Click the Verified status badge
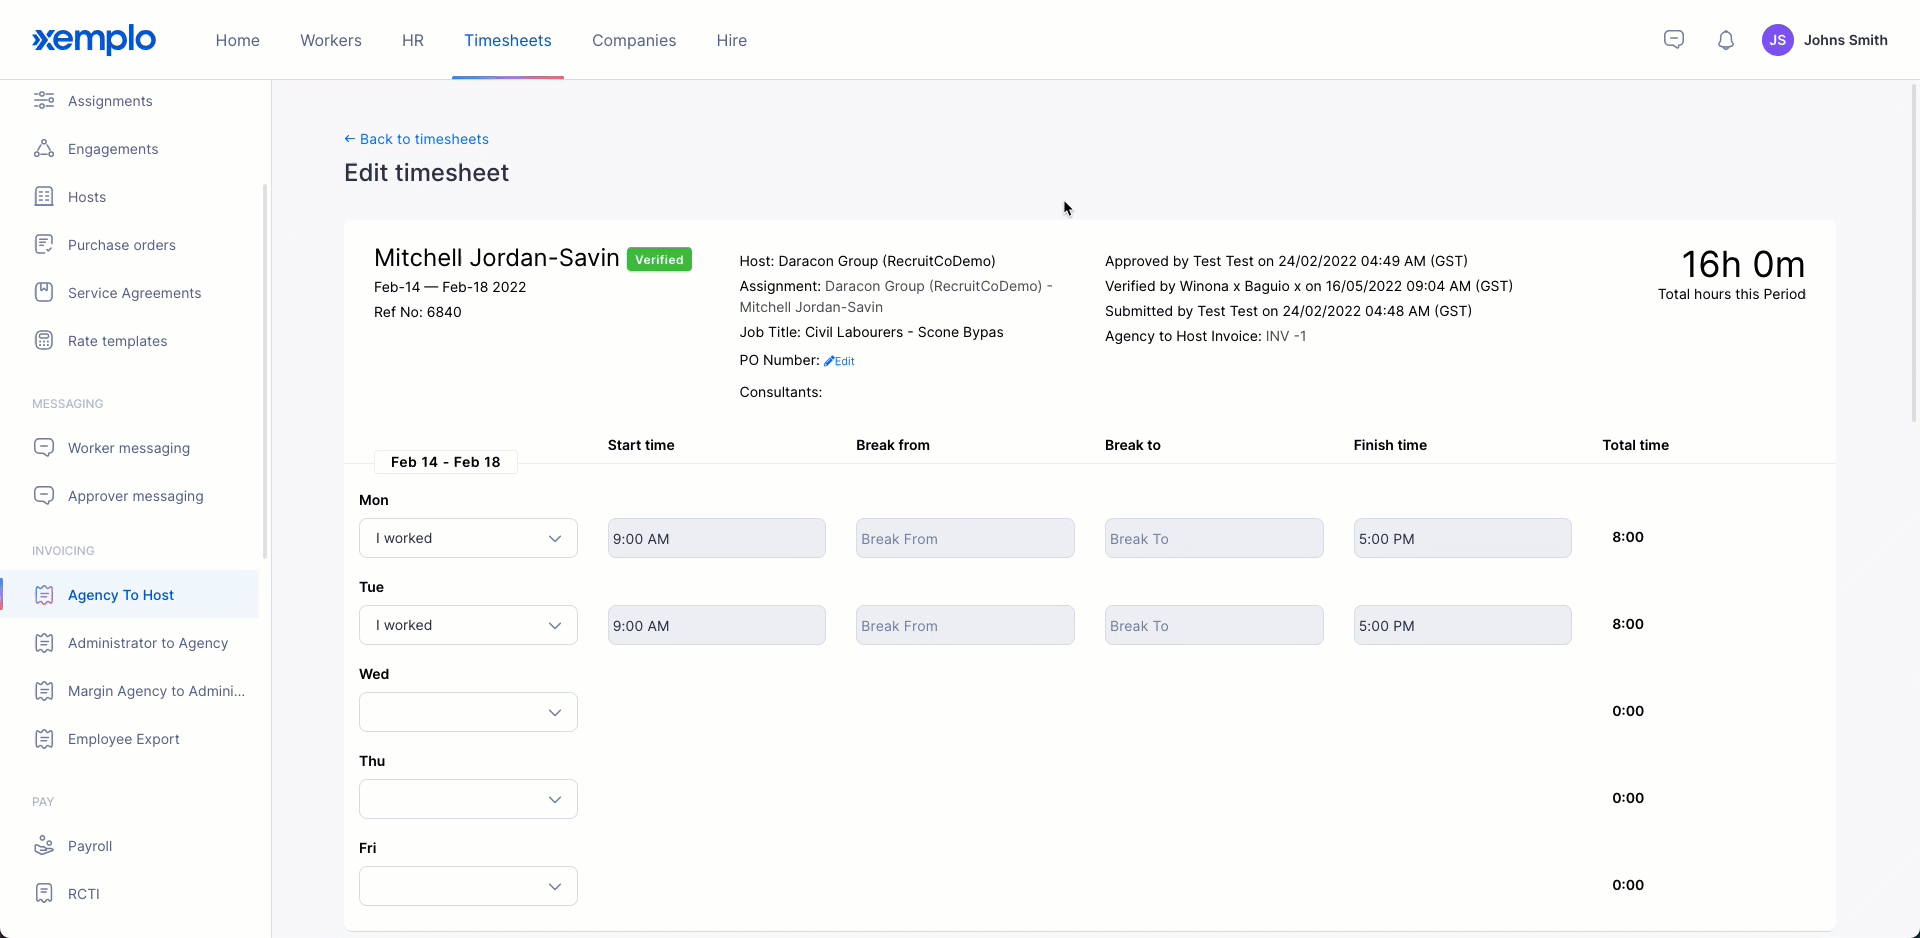The width and height of the screenshot is (1920, 938). 659,260
